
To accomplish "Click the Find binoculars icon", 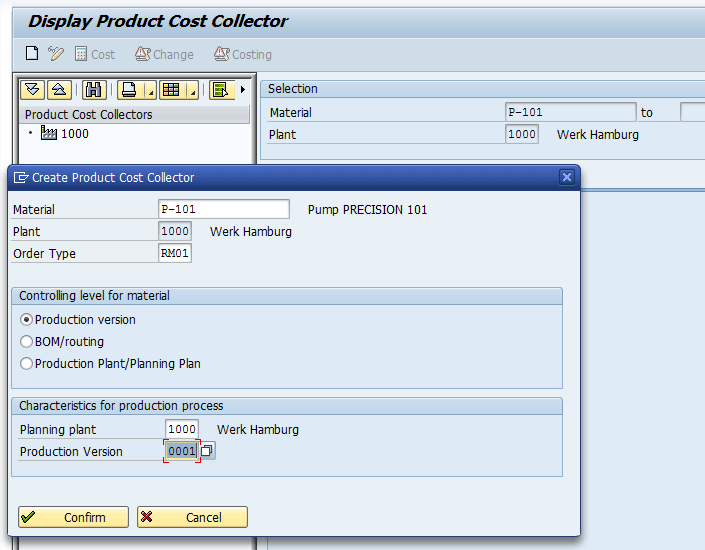I will tap(94, 90).
